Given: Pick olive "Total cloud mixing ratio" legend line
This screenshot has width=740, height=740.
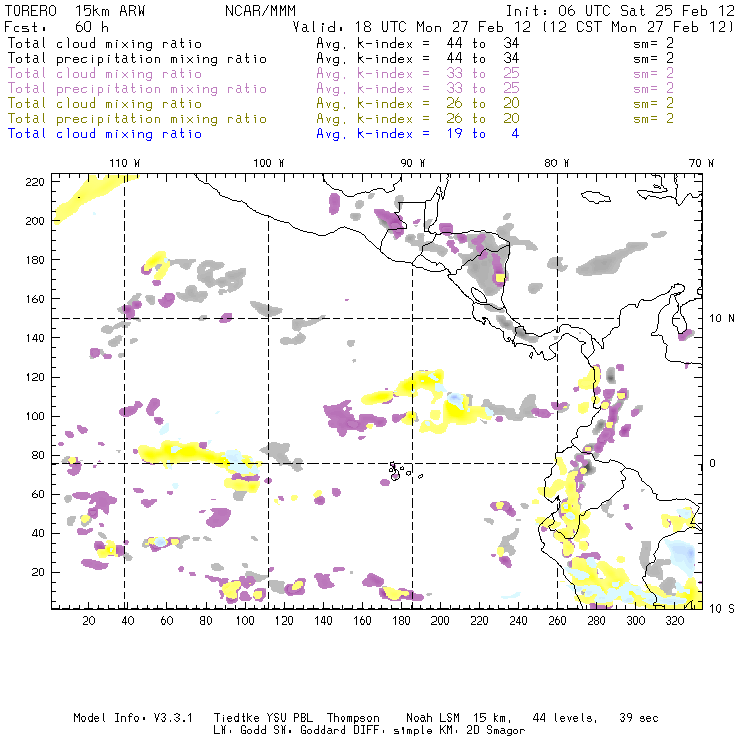Looking at the screenshot, I should pyautogui.click(x=105, y=104).
